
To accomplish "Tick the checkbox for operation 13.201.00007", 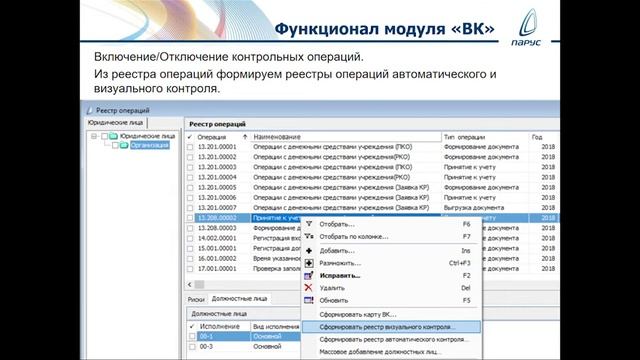I will (190, 208).
